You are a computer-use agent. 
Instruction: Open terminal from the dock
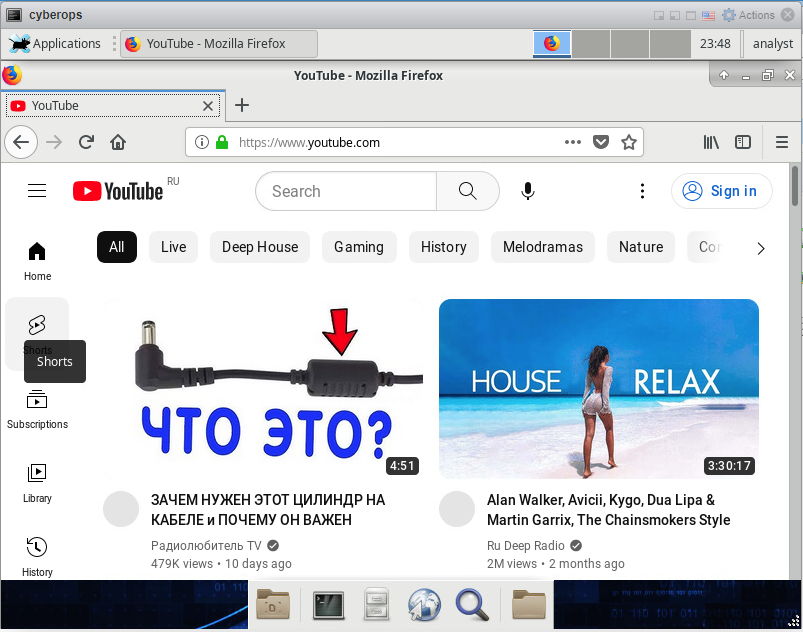(328, 605)
